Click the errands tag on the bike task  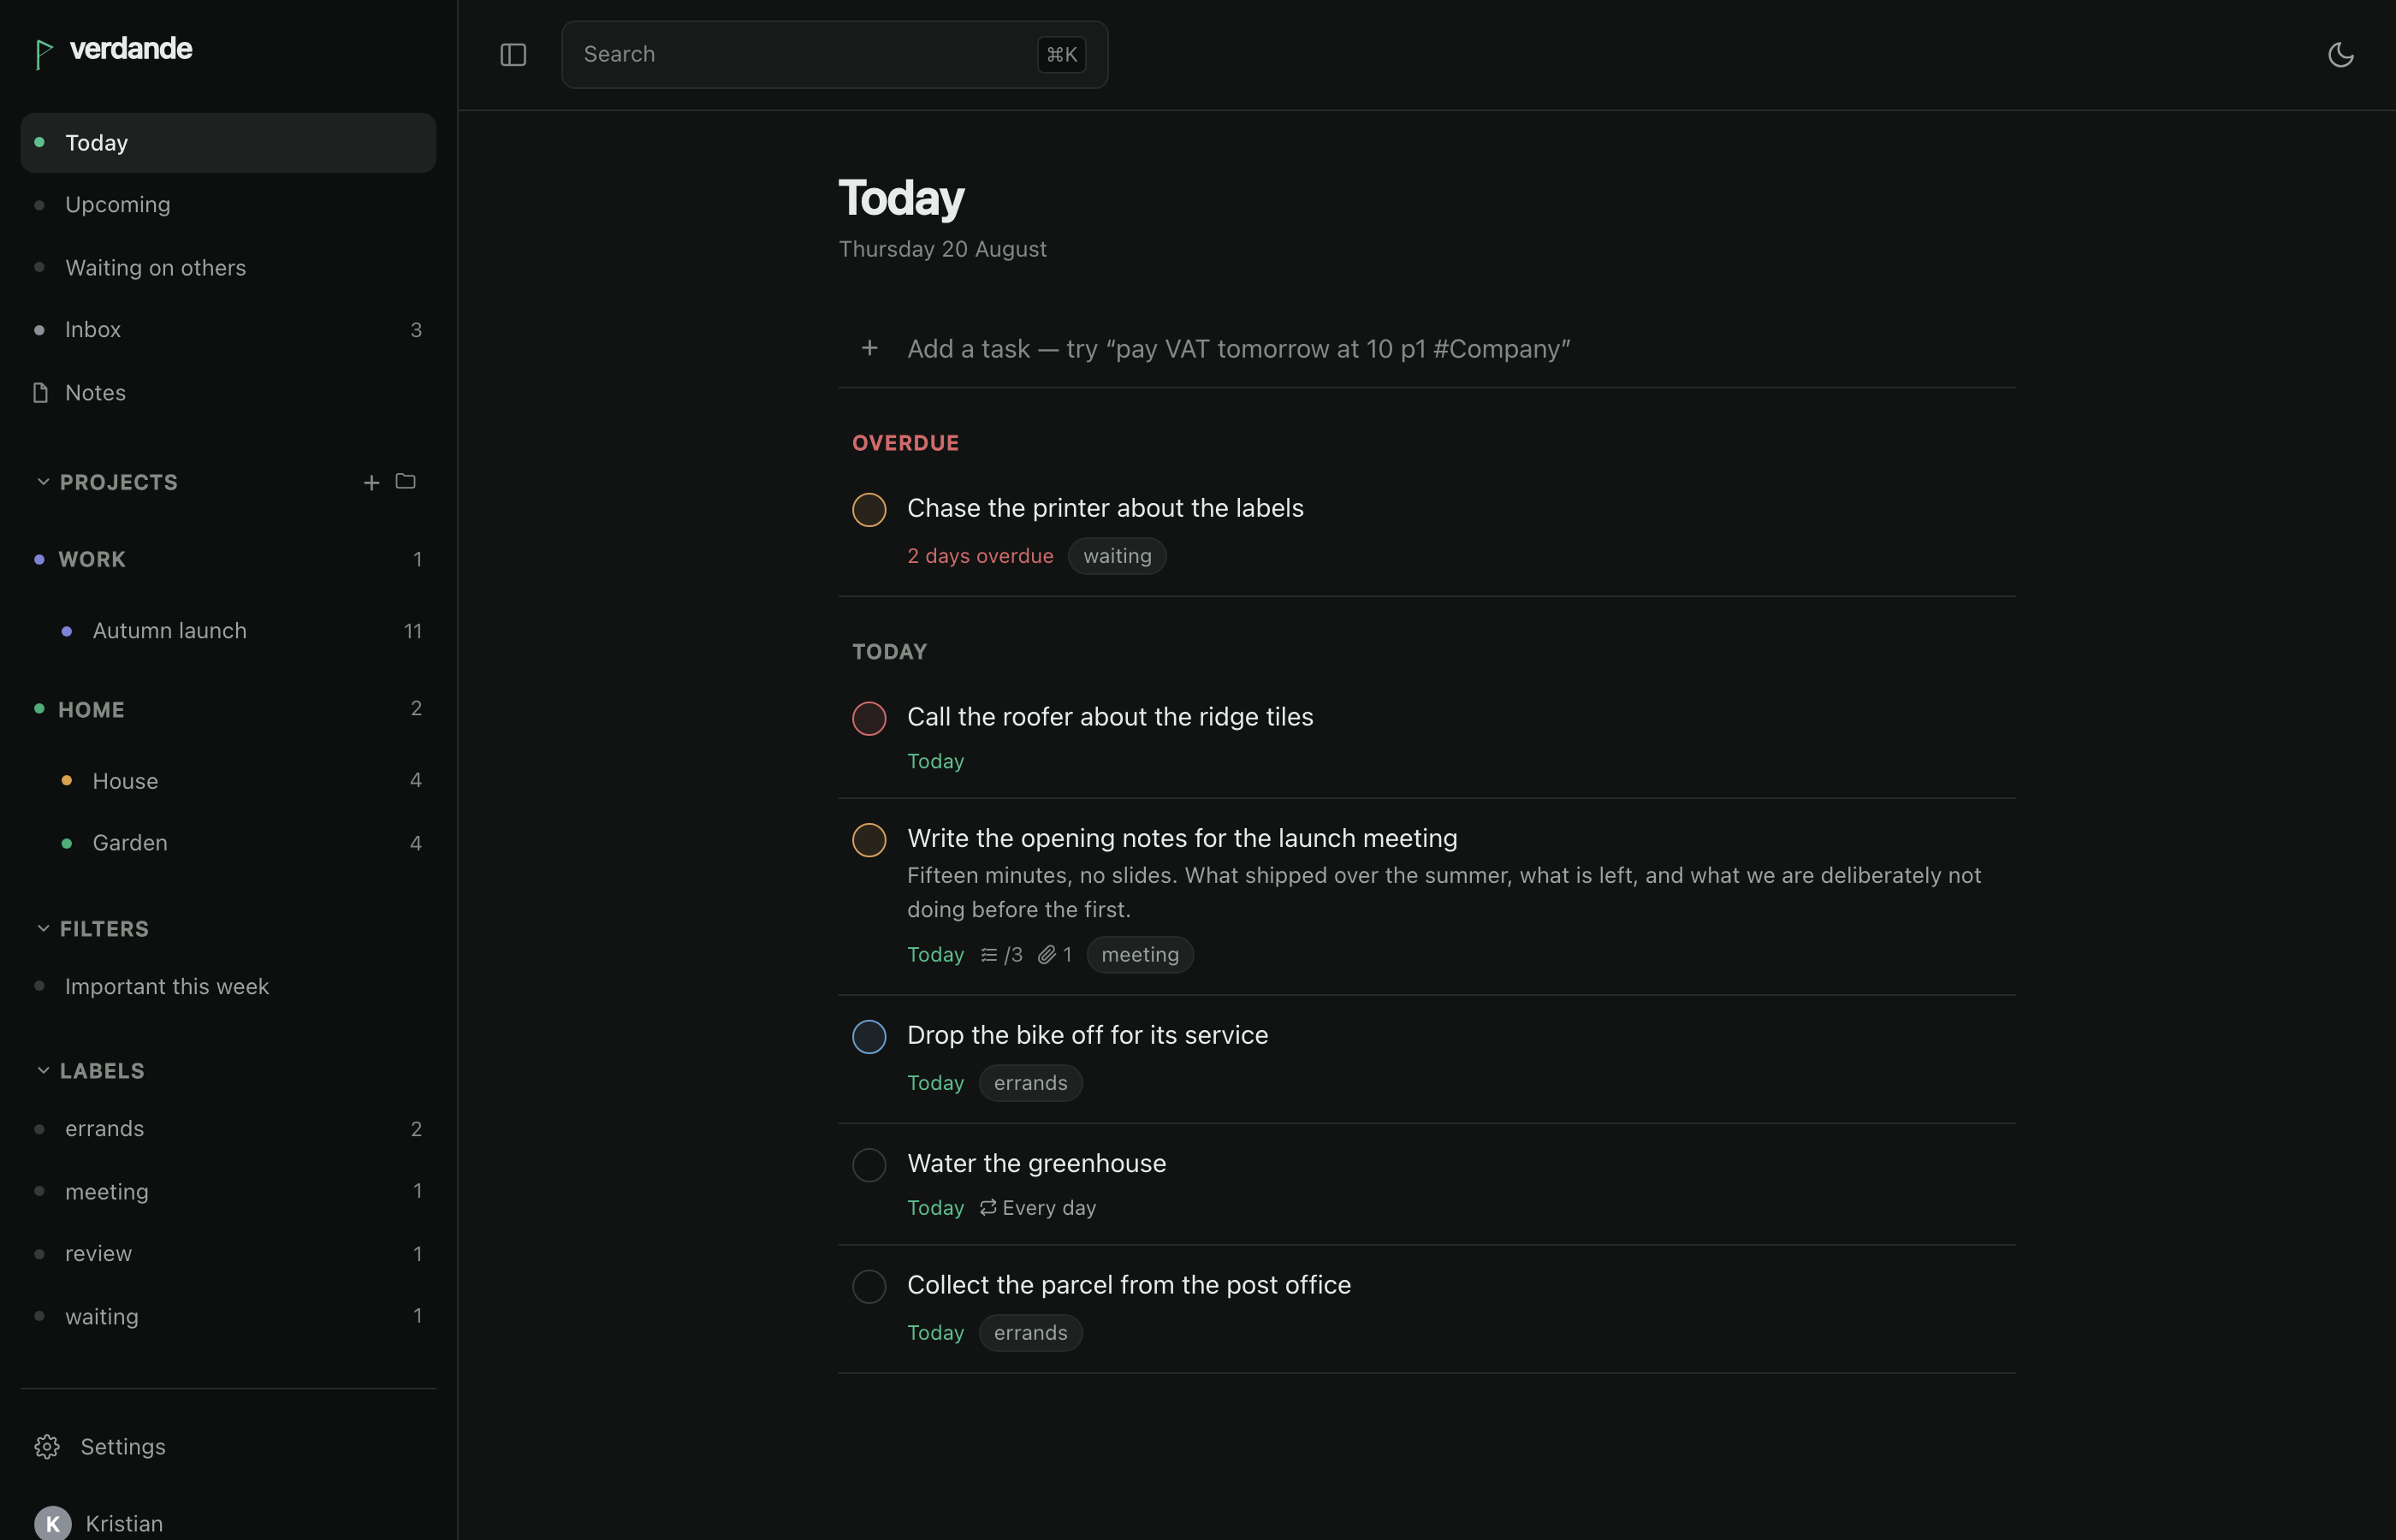(1030, 1083)
